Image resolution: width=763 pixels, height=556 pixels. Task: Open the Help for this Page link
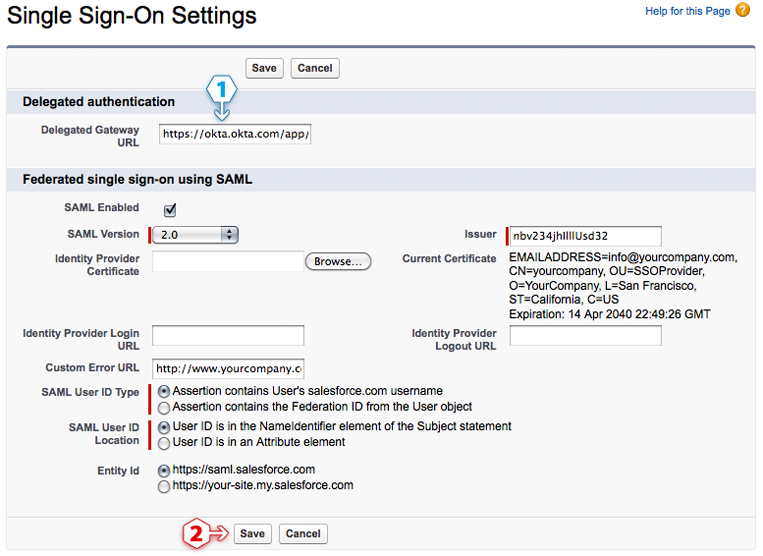point(687,11)
